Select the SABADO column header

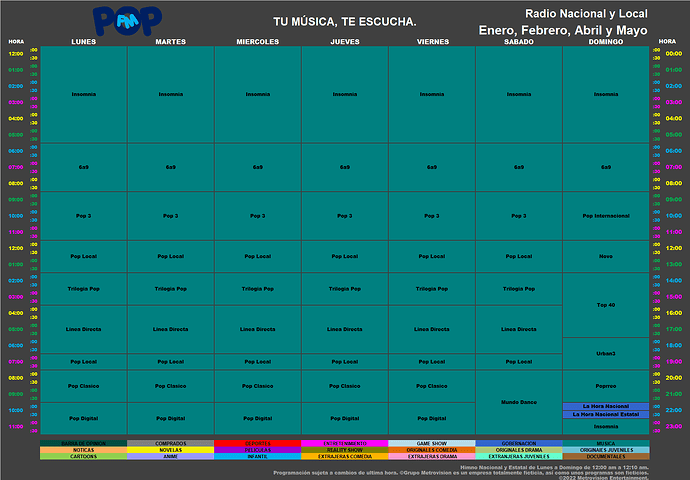[x=519, y=42]
